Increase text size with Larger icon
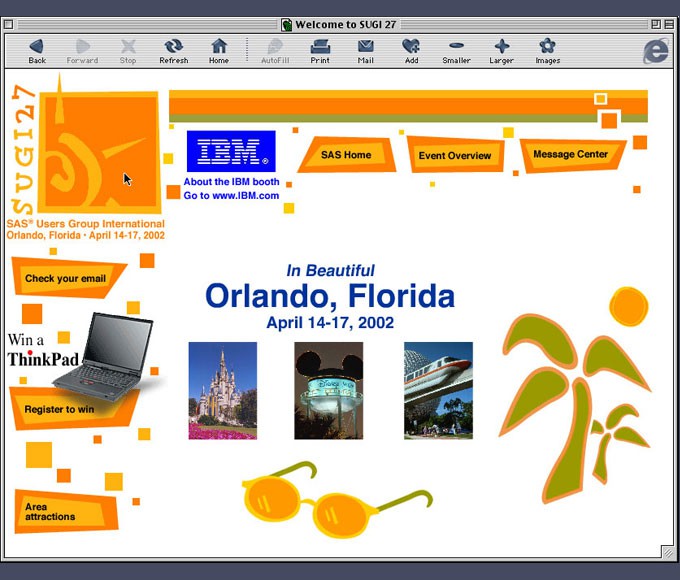 point(501,47)
